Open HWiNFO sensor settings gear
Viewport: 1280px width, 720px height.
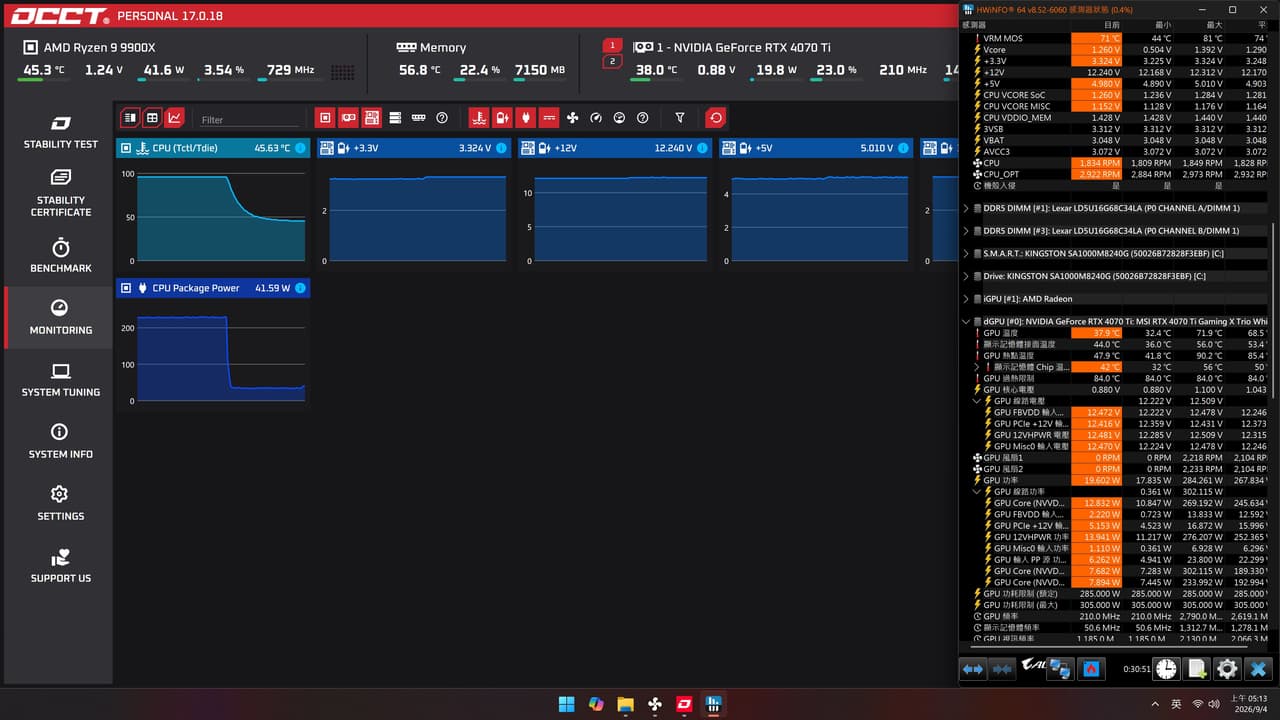(1227, 669)
